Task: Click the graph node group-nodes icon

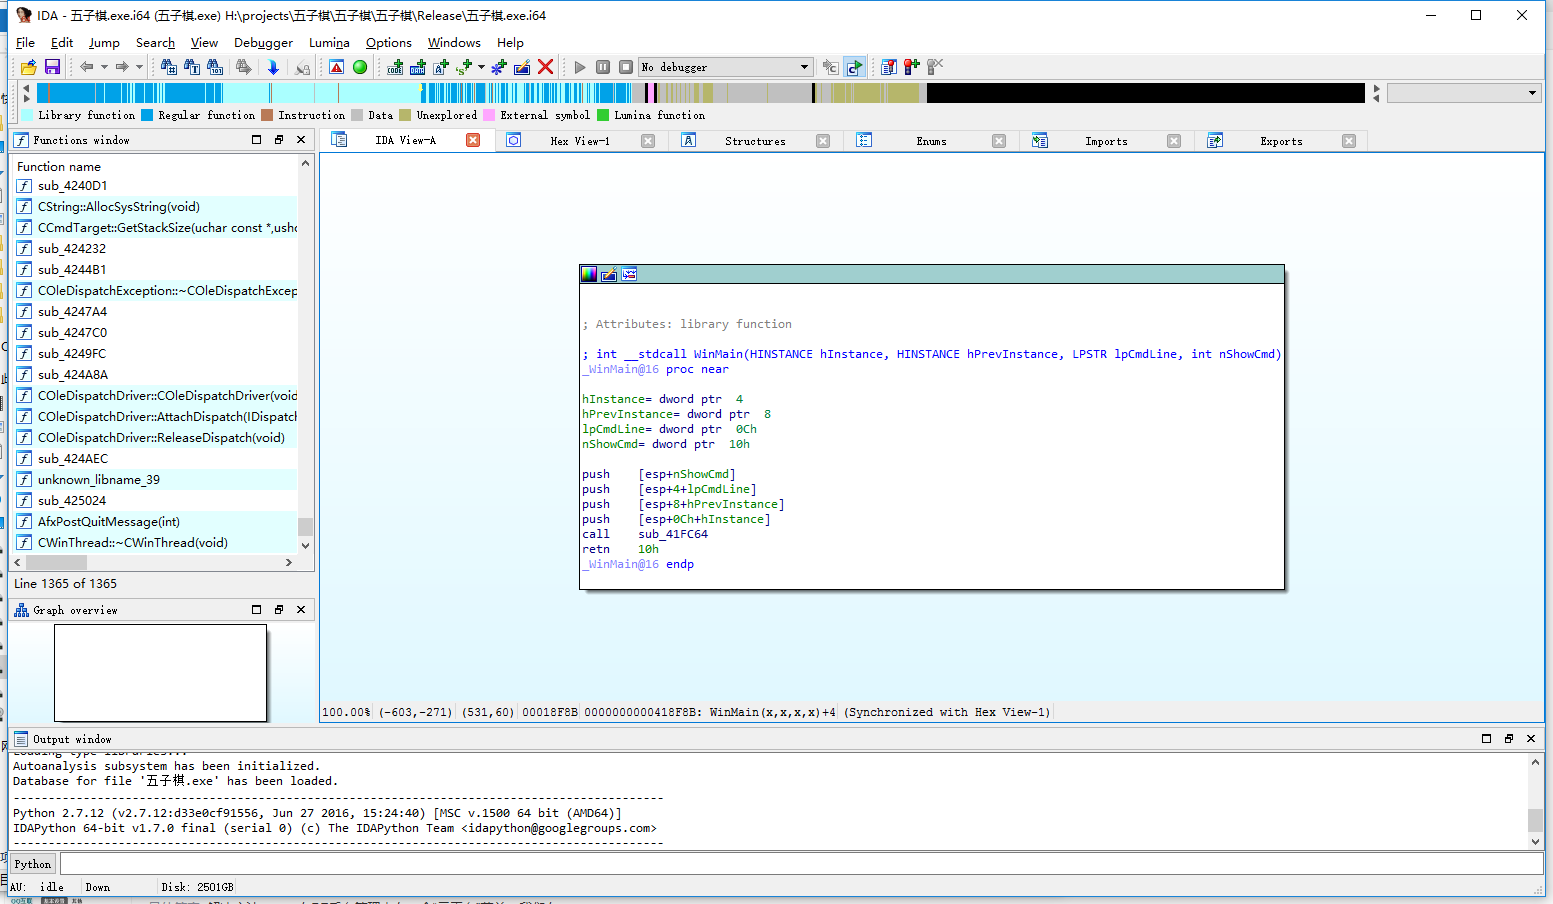Action: [629, 274]
